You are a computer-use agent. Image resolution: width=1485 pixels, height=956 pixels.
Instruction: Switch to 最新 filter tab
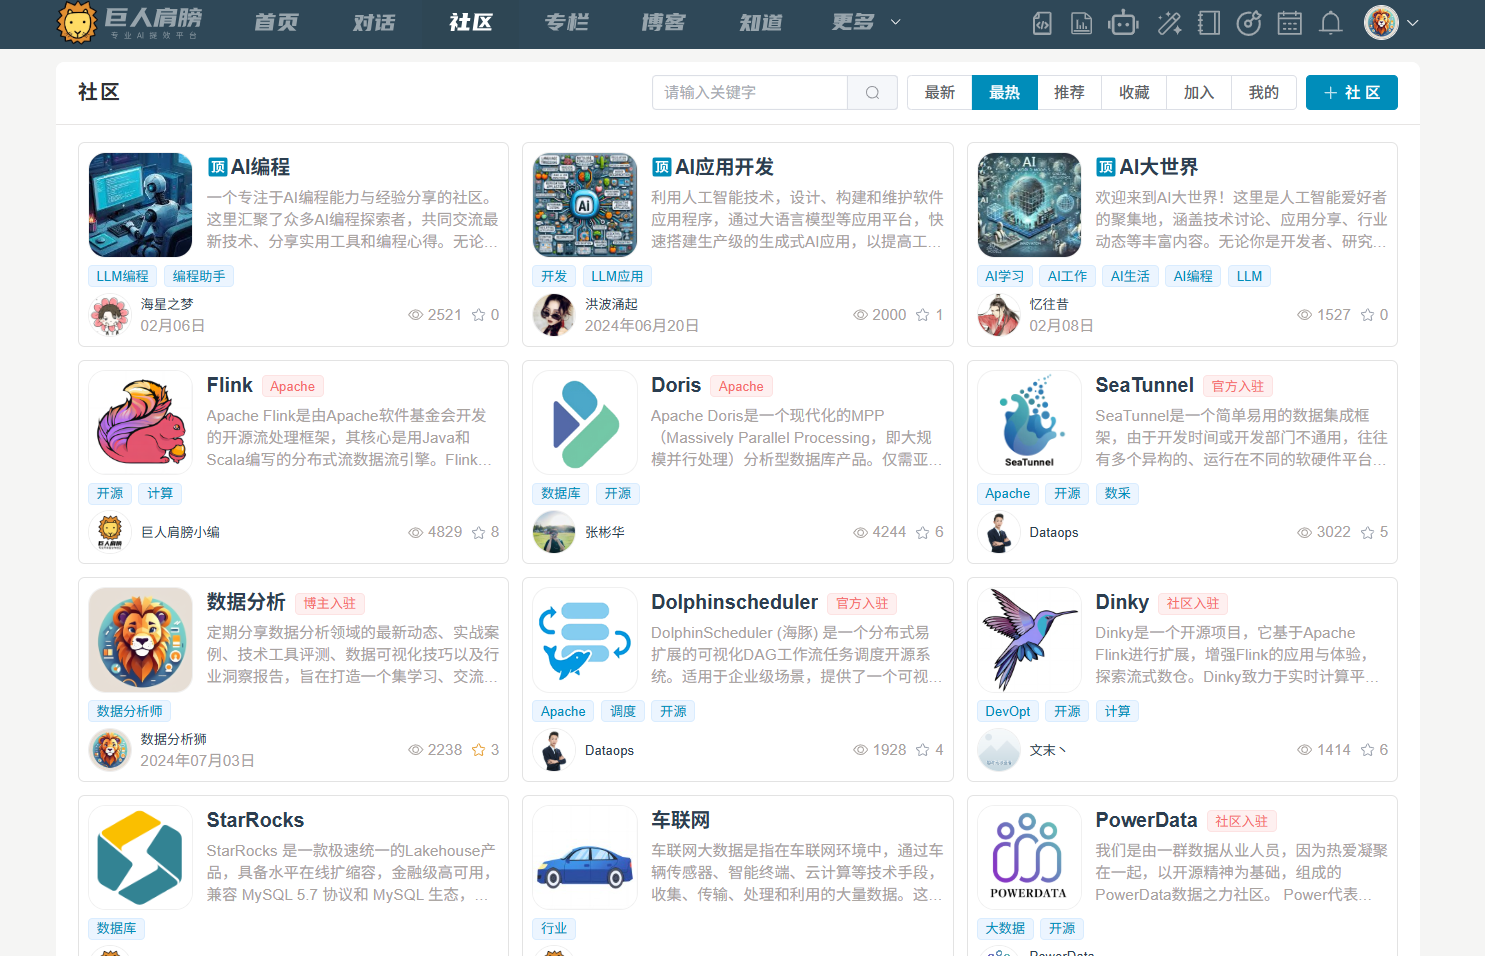pyautogui.click(x=940, y=93)
